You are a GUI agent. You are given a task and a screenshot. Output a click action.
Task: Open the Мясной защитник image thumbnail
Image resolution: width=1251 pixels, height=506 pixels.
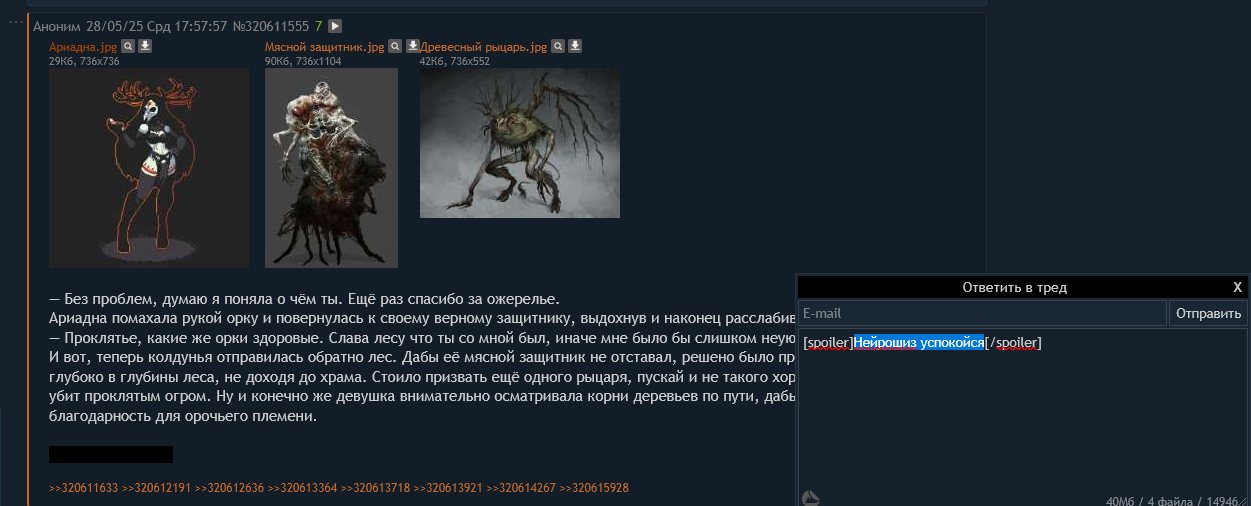pyautogui.click(x=331, y=168)
